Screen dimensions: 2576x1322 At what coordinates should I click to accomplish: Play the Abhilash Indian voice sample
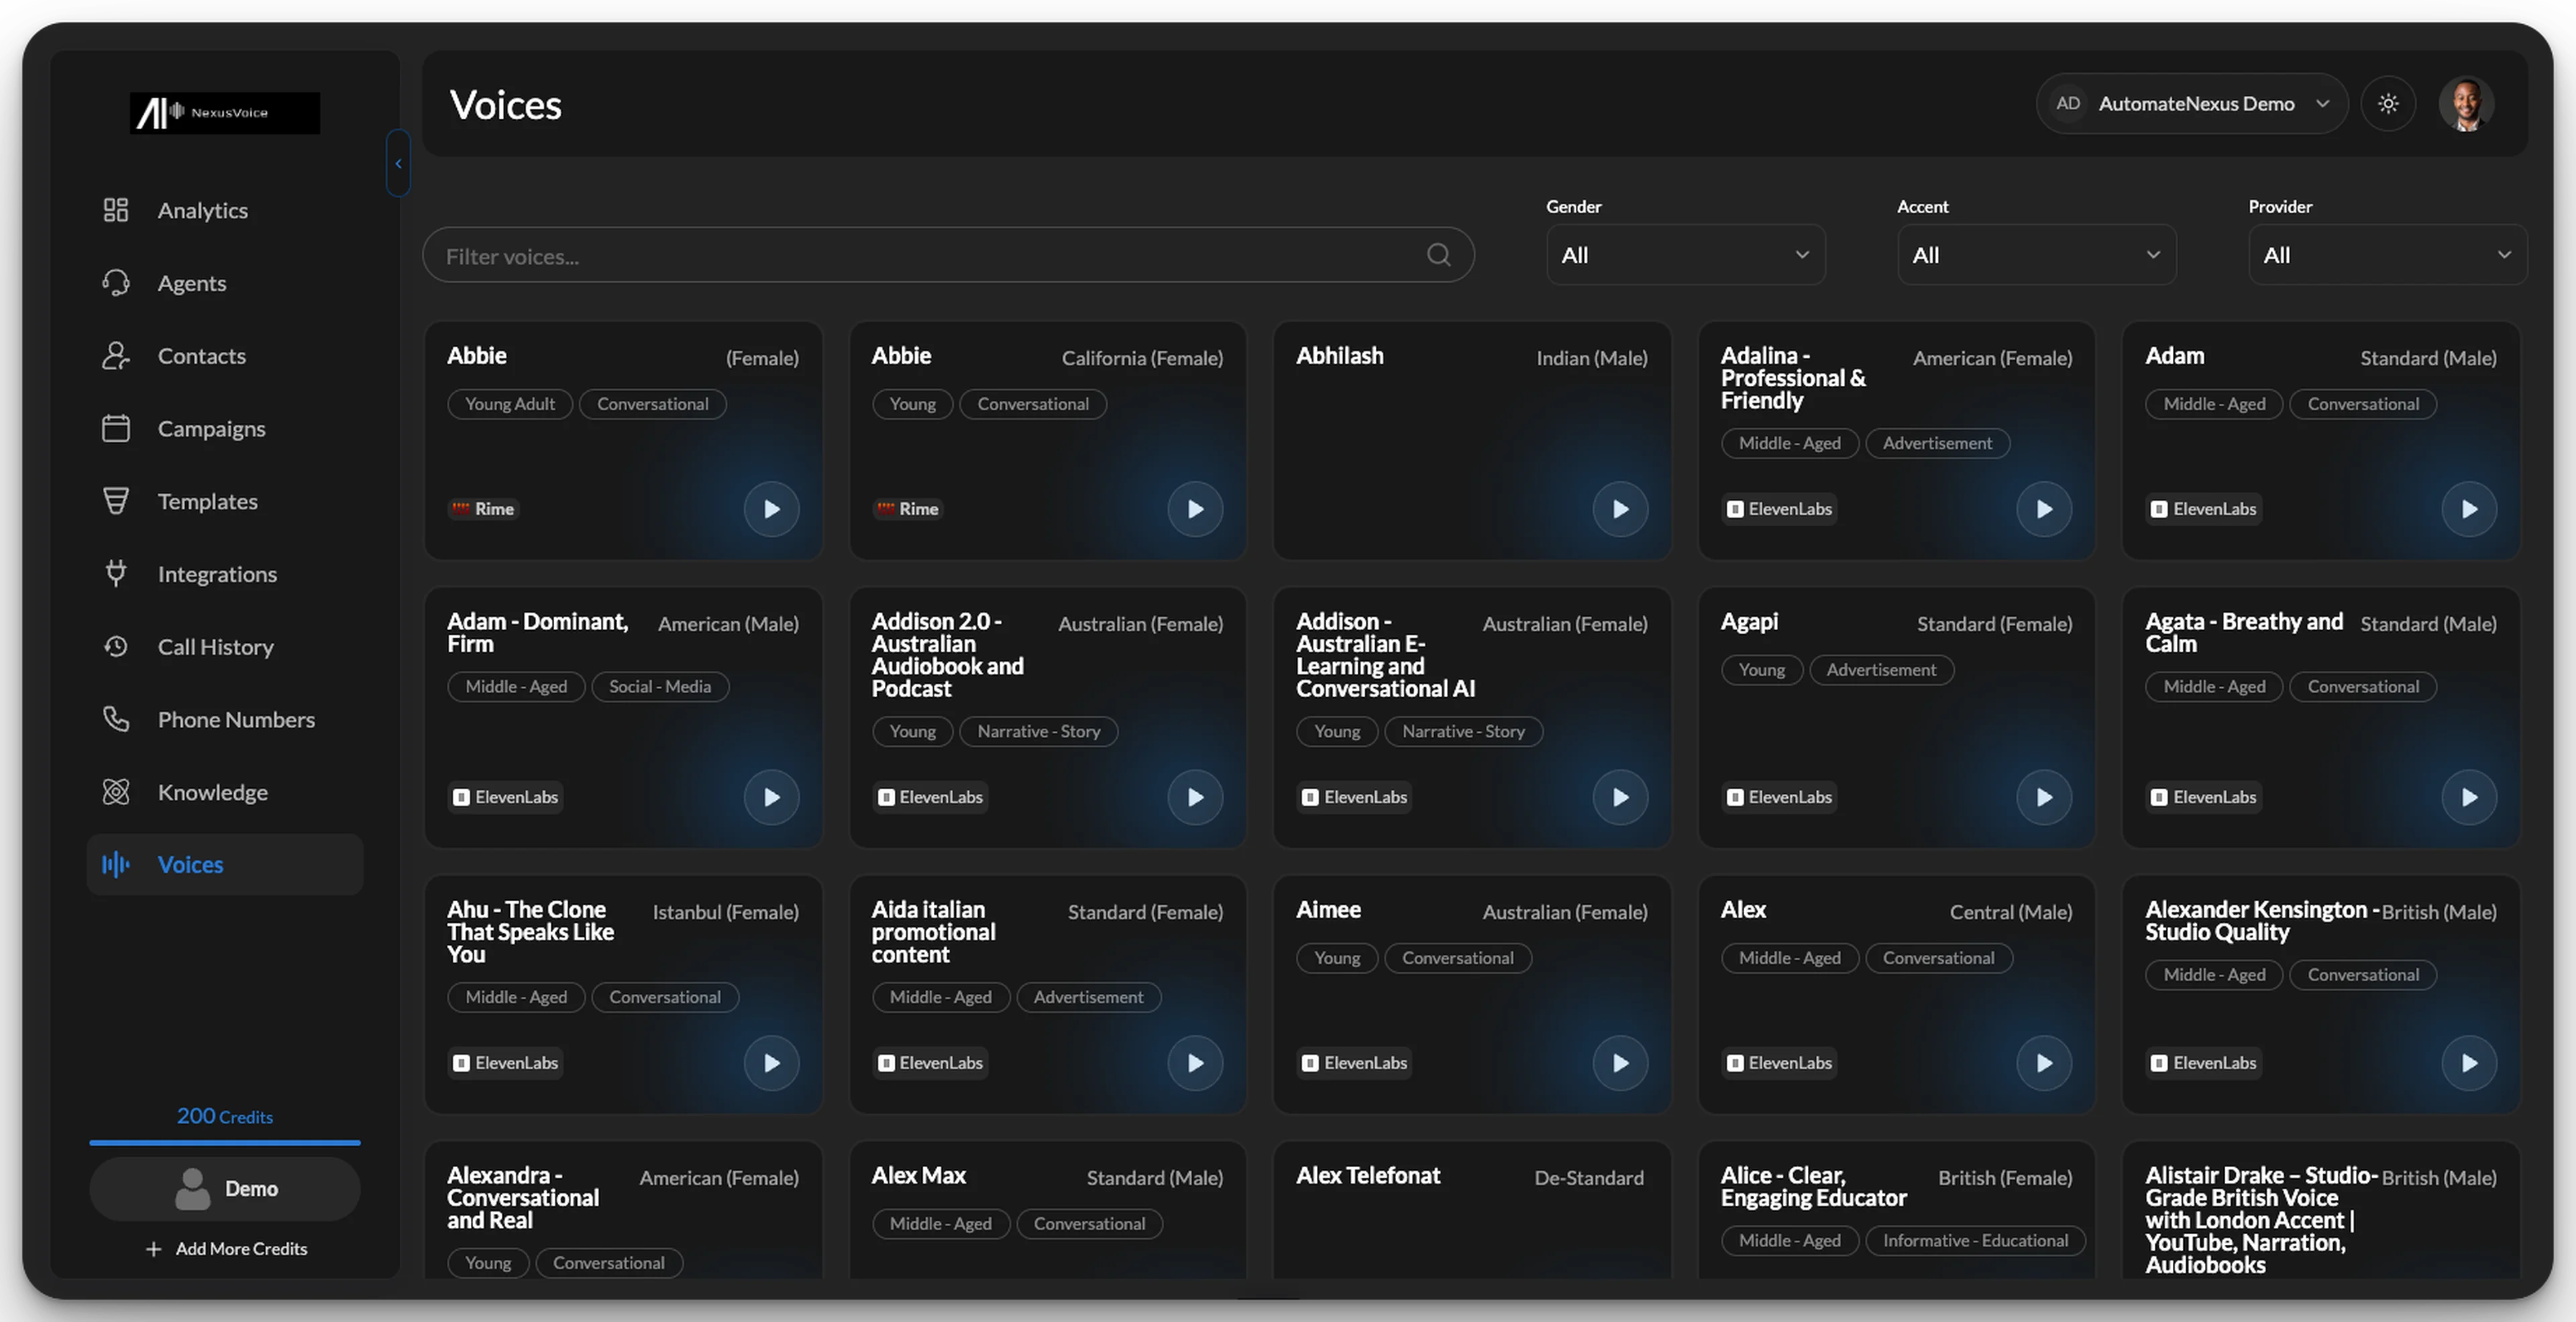click(1620, 509)
